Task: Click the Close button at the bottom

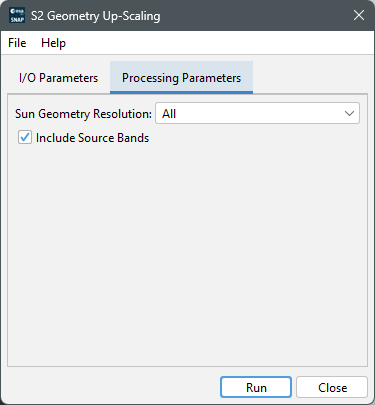Action: click(332, 387)
